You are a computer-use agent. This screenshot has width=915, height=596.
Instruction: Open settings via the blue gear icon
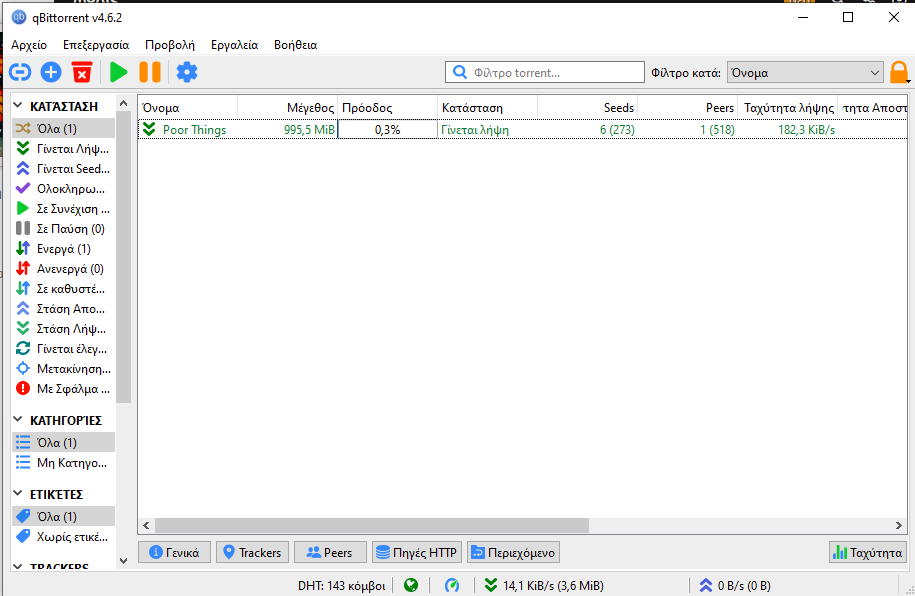point(187,72)
